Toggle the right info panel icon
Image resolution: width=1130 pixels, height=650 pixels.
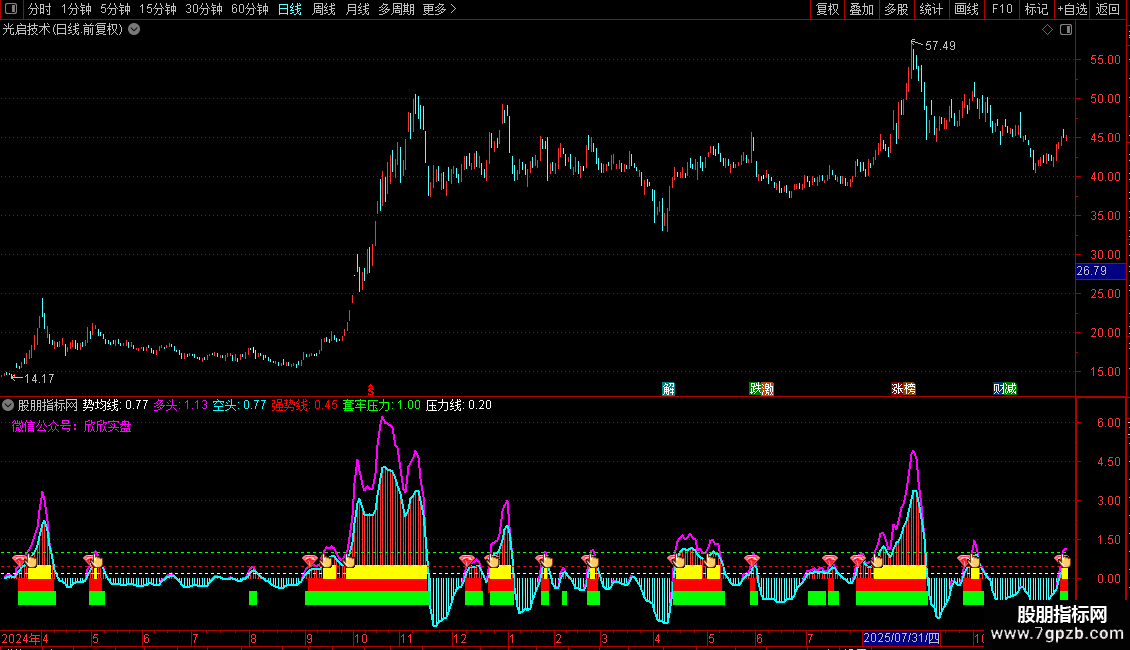1066,30
